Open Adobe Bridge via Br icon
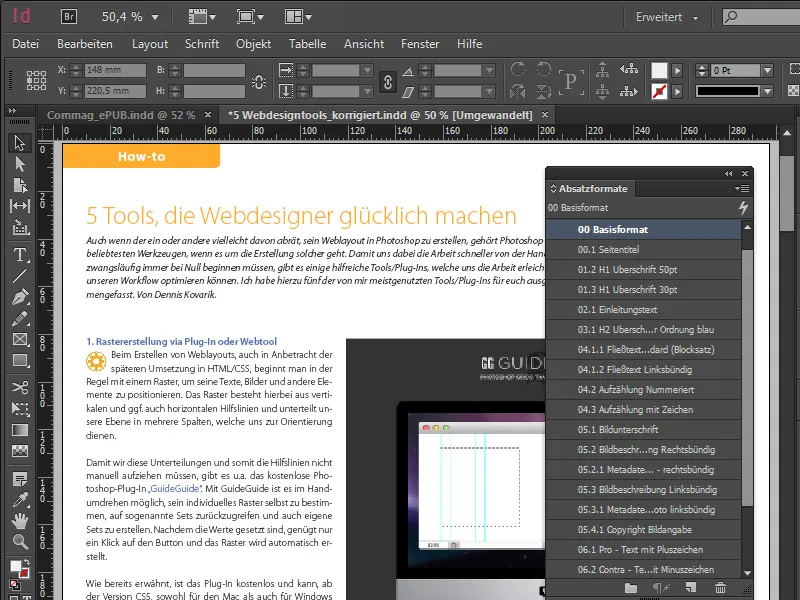800x600 pixels. point(69,17)
